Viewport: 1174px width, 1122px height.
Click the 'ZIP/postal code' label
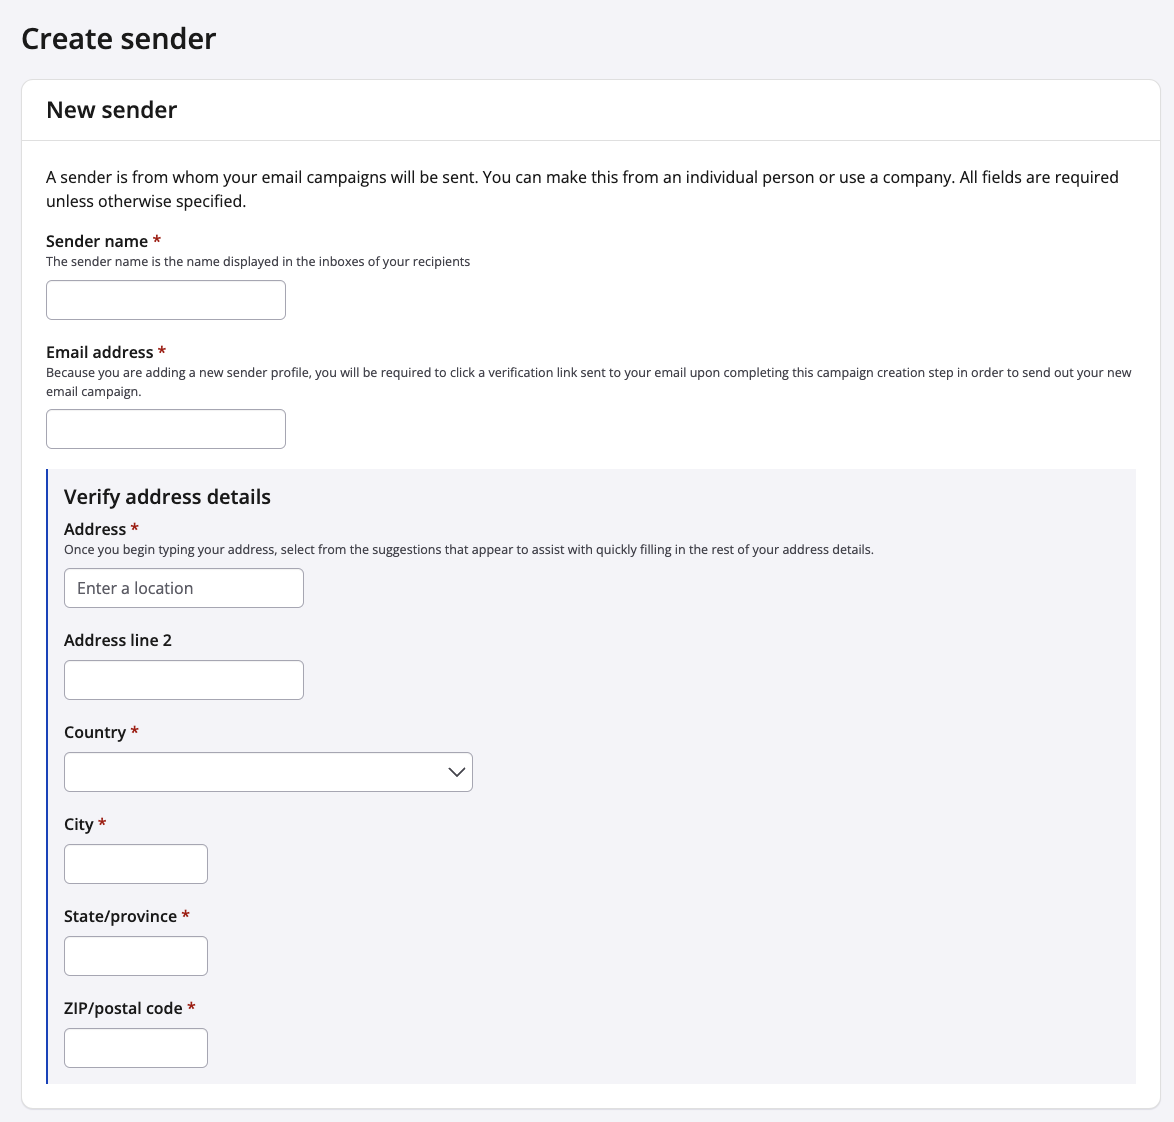click(x=123, y=1008)
